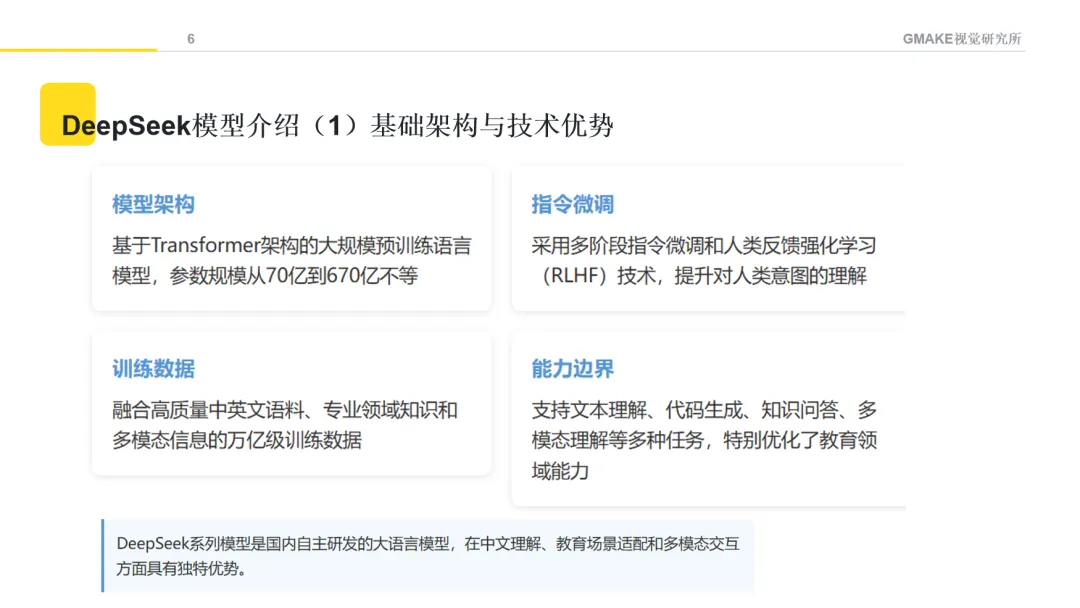
Task: Select the '训练数据' card heading
Action: (154, 368)
